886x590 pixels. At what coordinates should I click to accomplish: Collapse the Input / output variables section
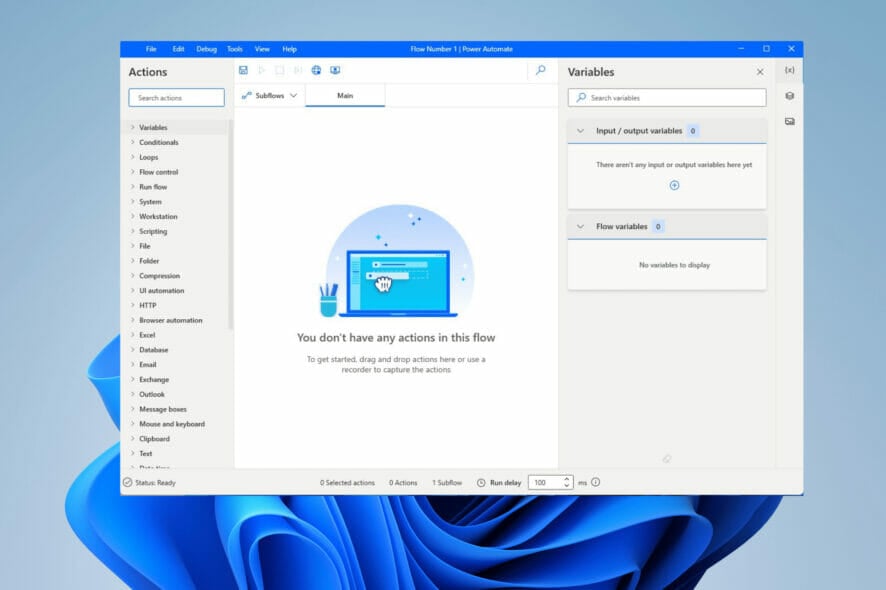580,130
